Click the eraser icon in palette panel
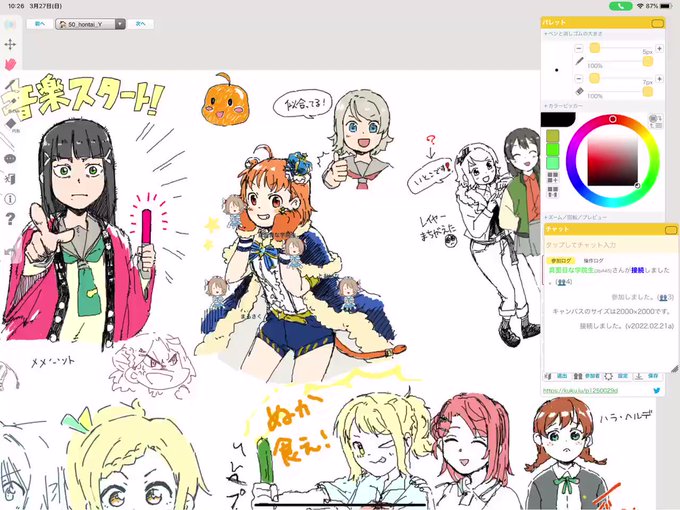The height and width of the screenshot is (510, 680). (x=579, y=92)
